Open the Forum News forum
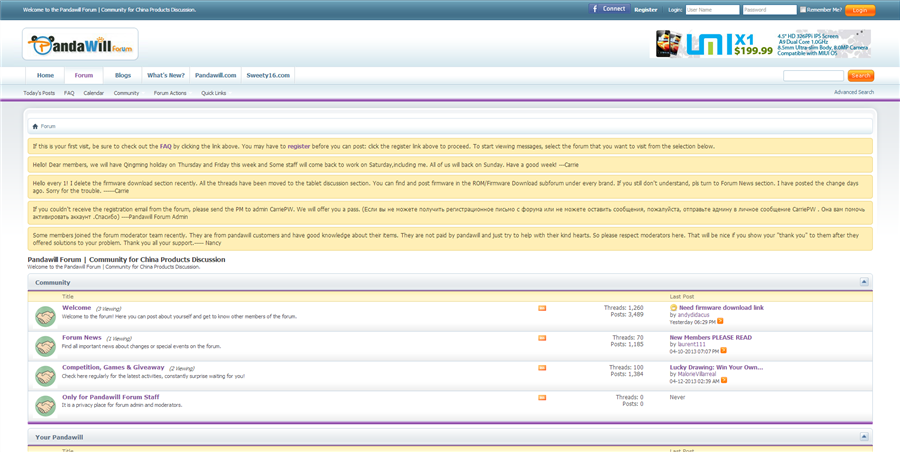The width and height of the screenshot is (900, 452). click(x=82, y=338)
